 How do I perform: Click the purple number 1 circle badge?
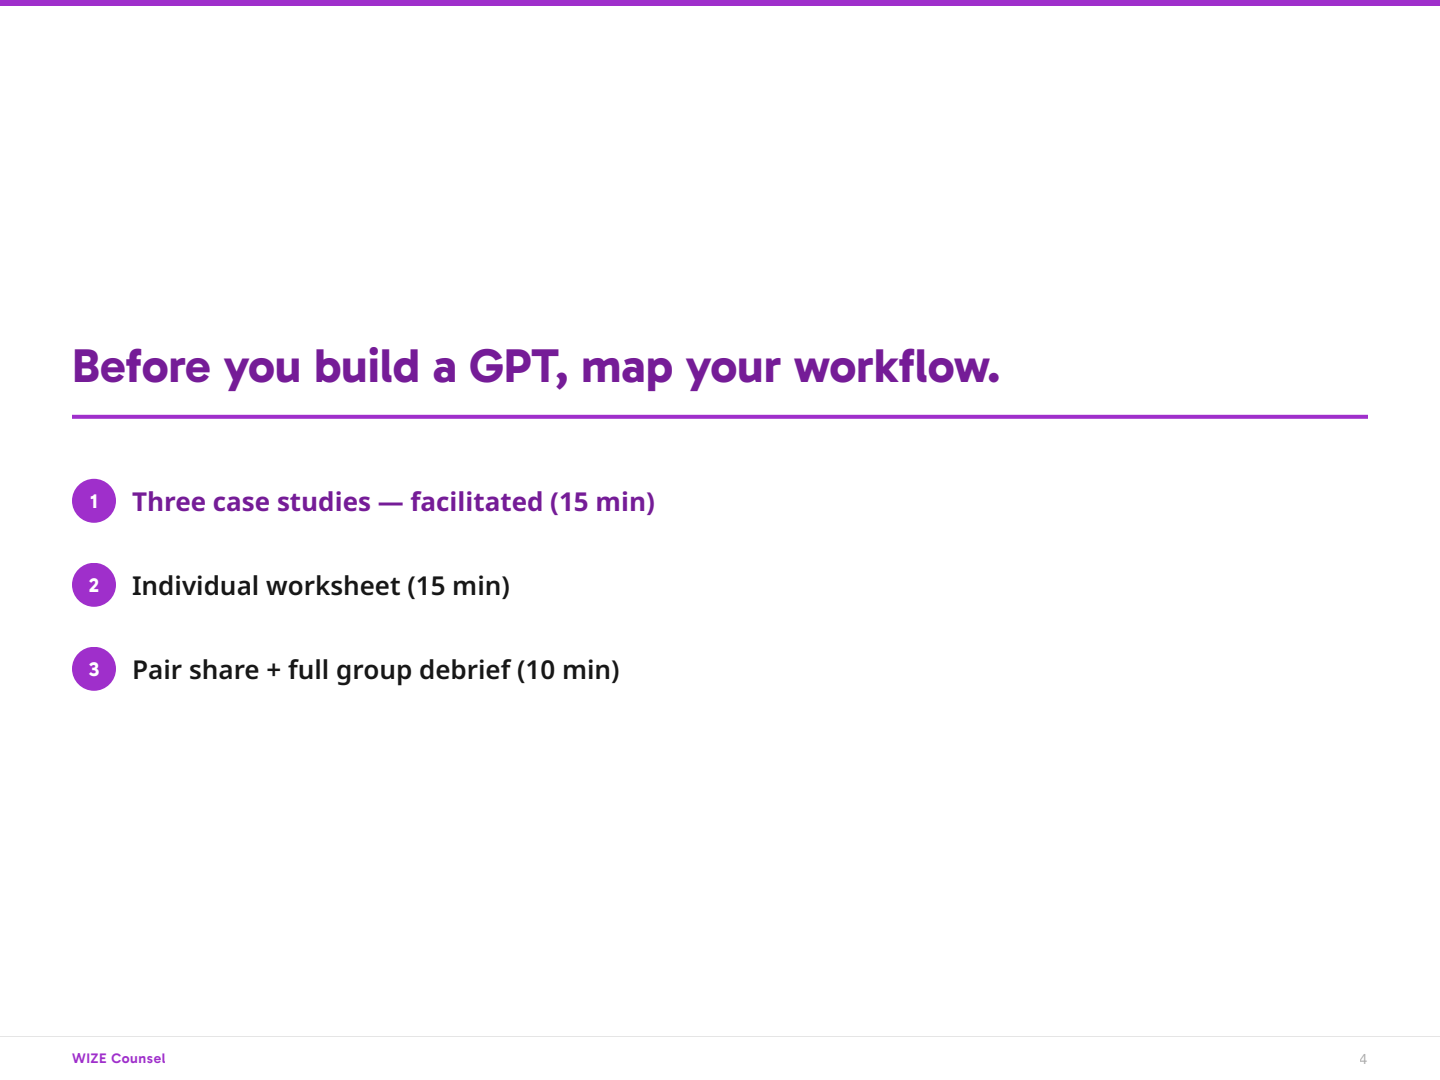click(x=94, y=501)
